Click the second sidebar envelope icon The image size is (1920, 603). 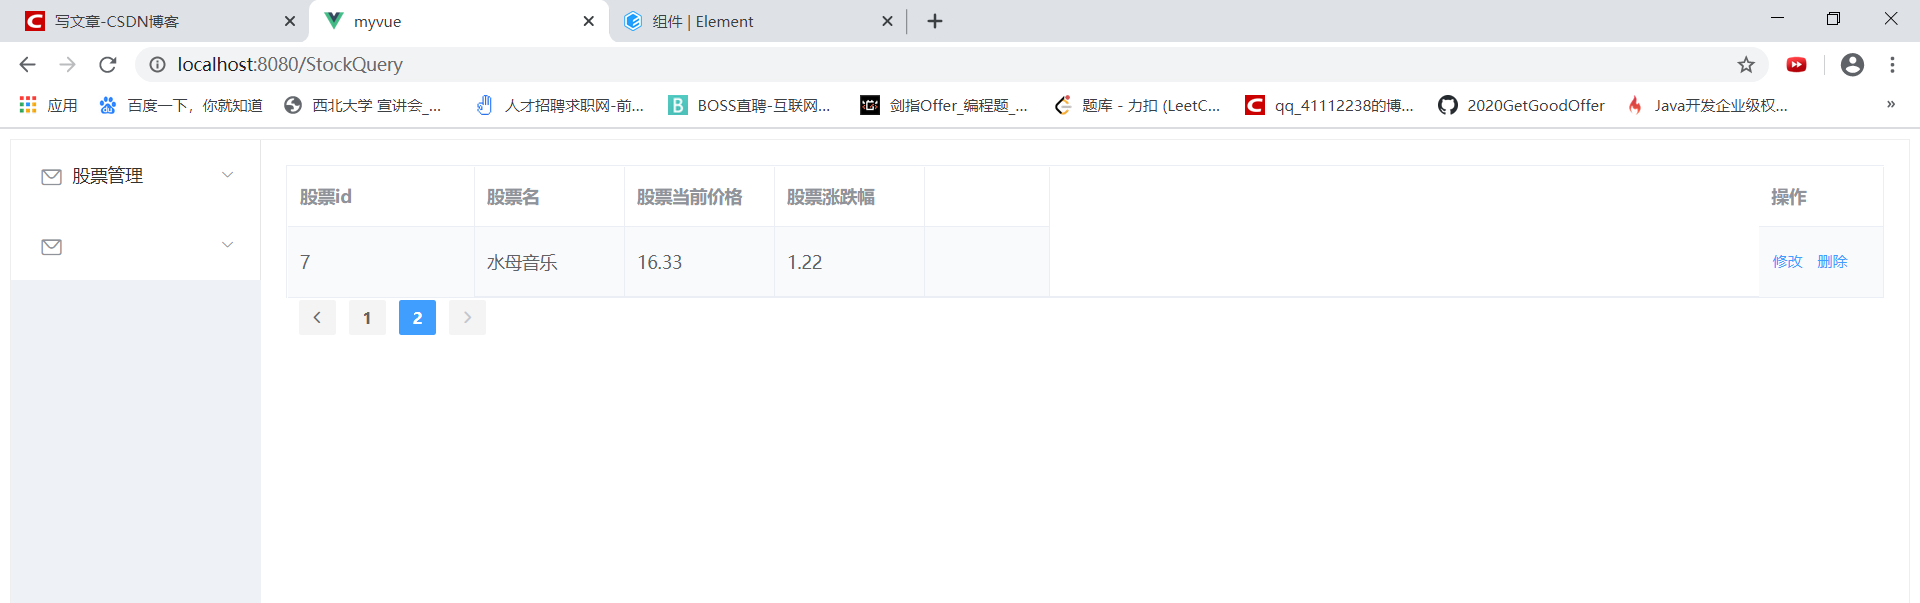(52, 247)
